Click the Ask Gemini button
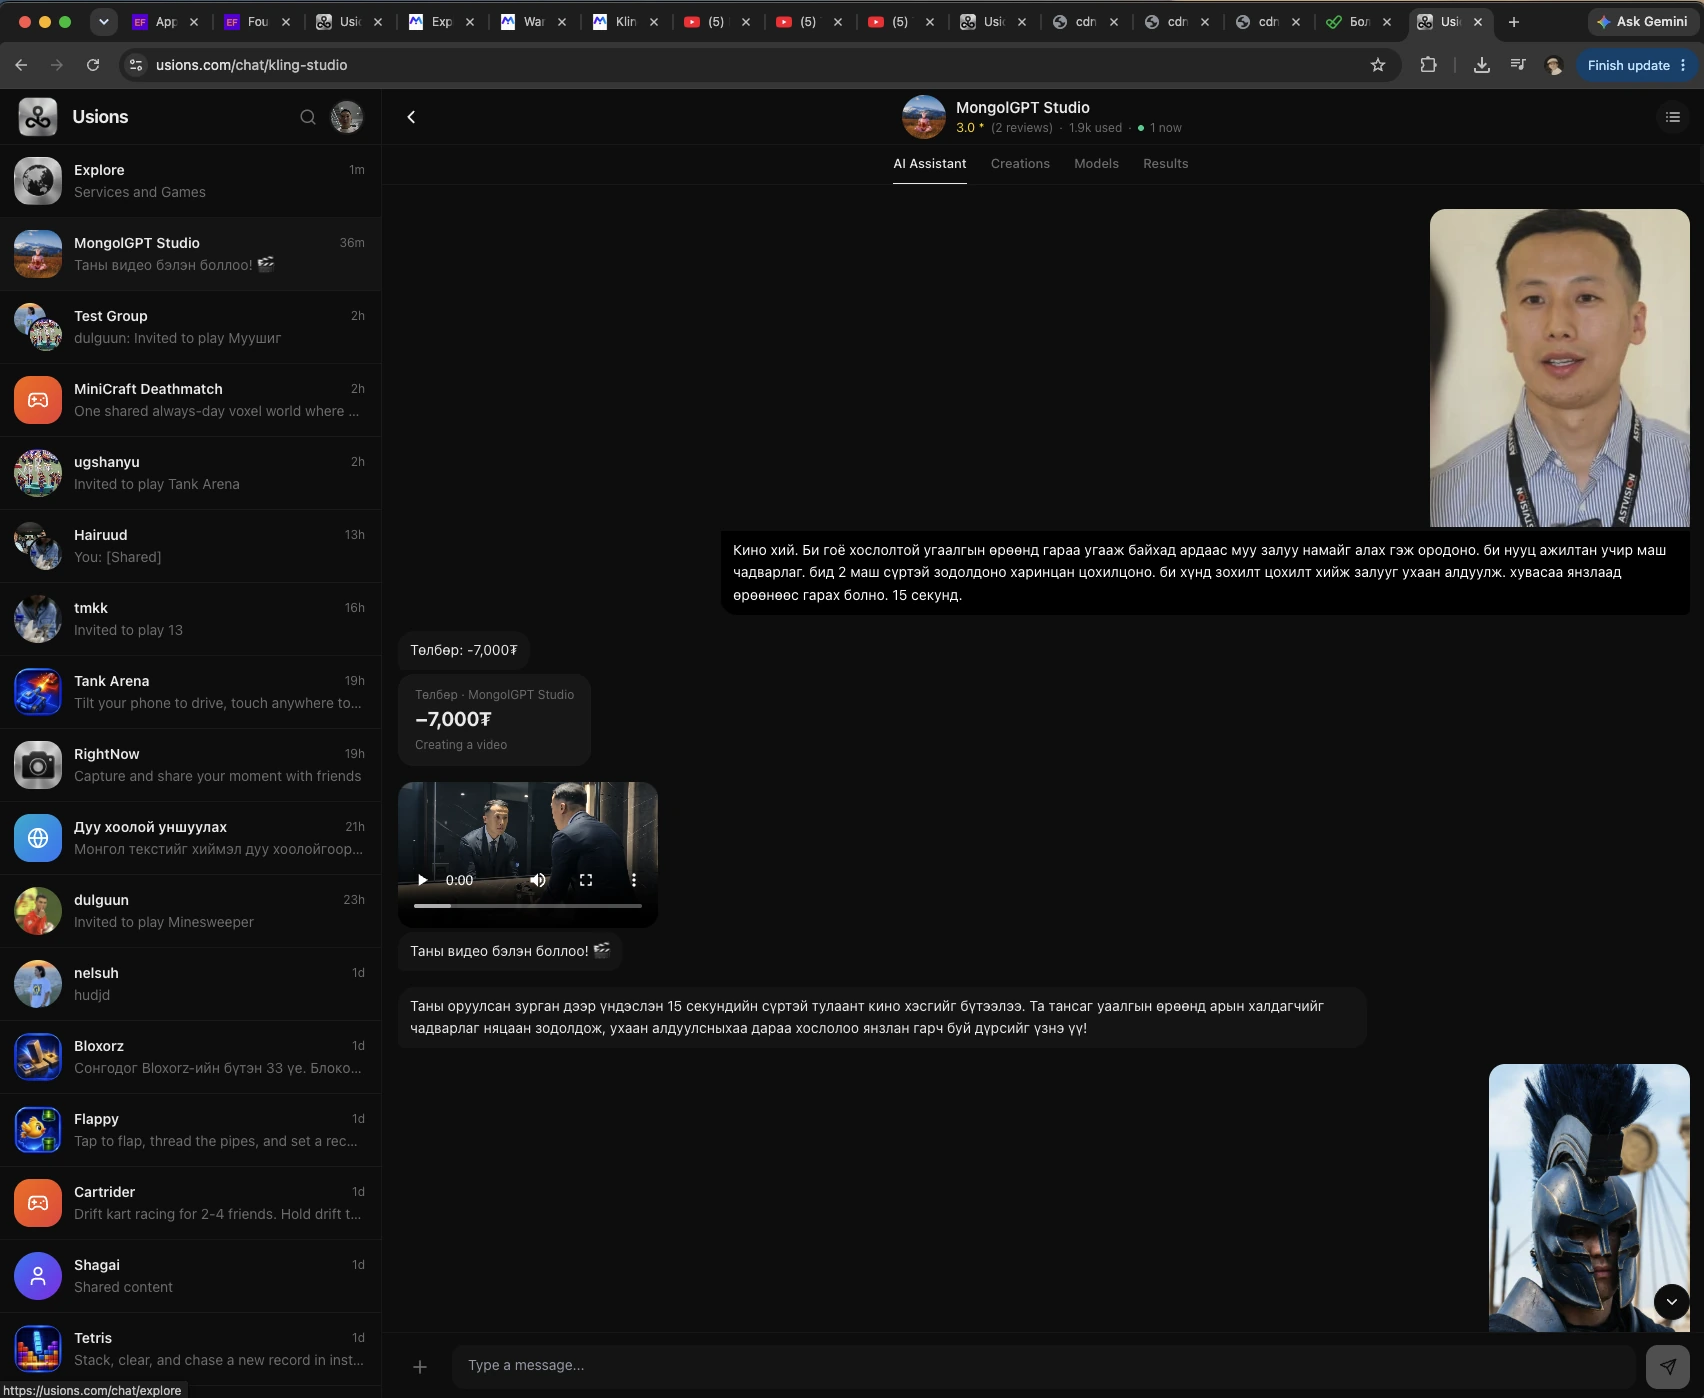The height and width of the screenshot is (1398, 1704). [x=1641, y=21]
